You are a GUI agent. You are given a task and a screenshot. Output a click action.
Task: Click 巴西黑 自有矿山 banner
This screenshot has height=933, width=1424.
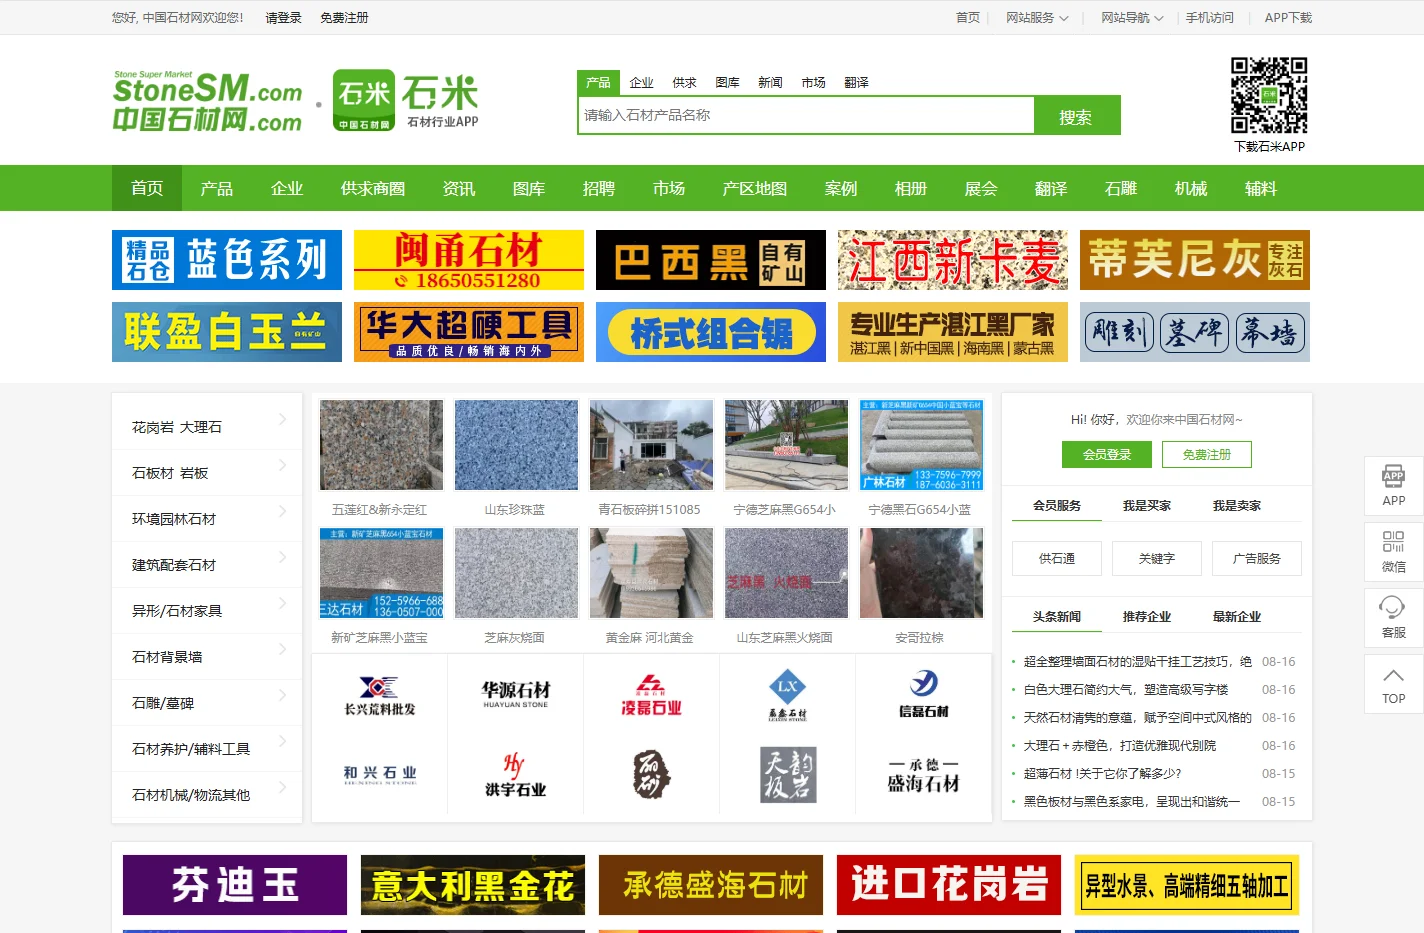[x=711, y=260]
